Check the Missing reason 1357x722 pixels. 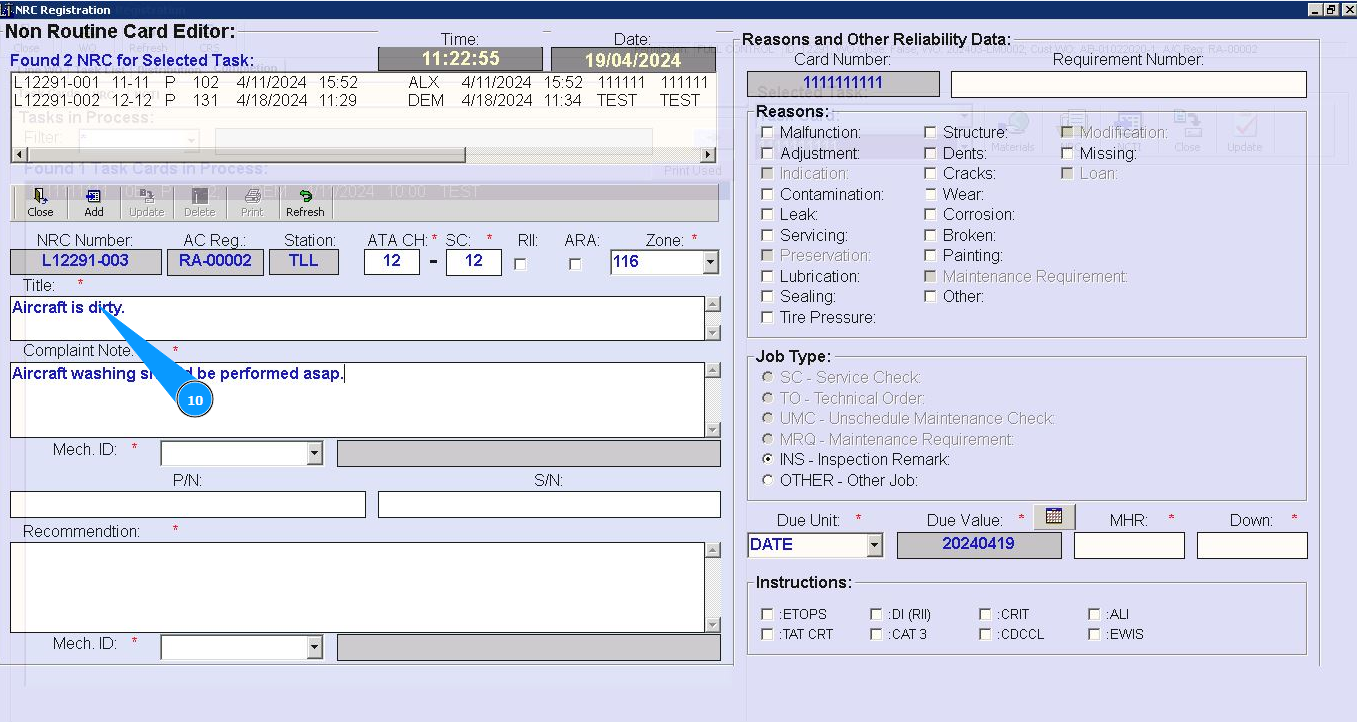pyautogui.click(x=1067, y=153)
